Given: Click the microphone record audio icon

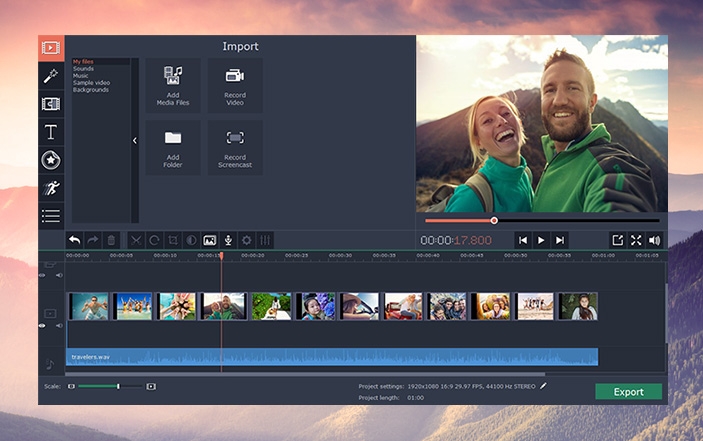Looking at the screenshot, I should (228, 240).
